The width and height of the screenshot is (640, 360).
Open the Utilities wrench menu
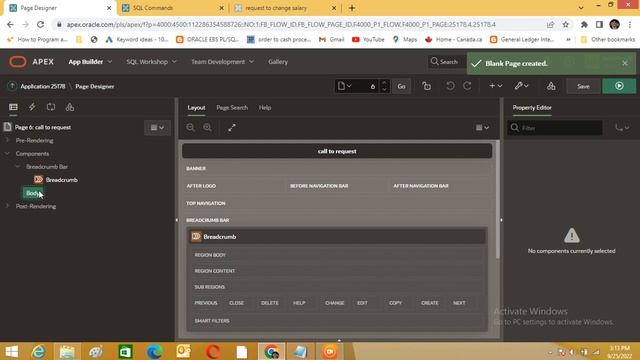pyautogui.click(x=521, y=86)
